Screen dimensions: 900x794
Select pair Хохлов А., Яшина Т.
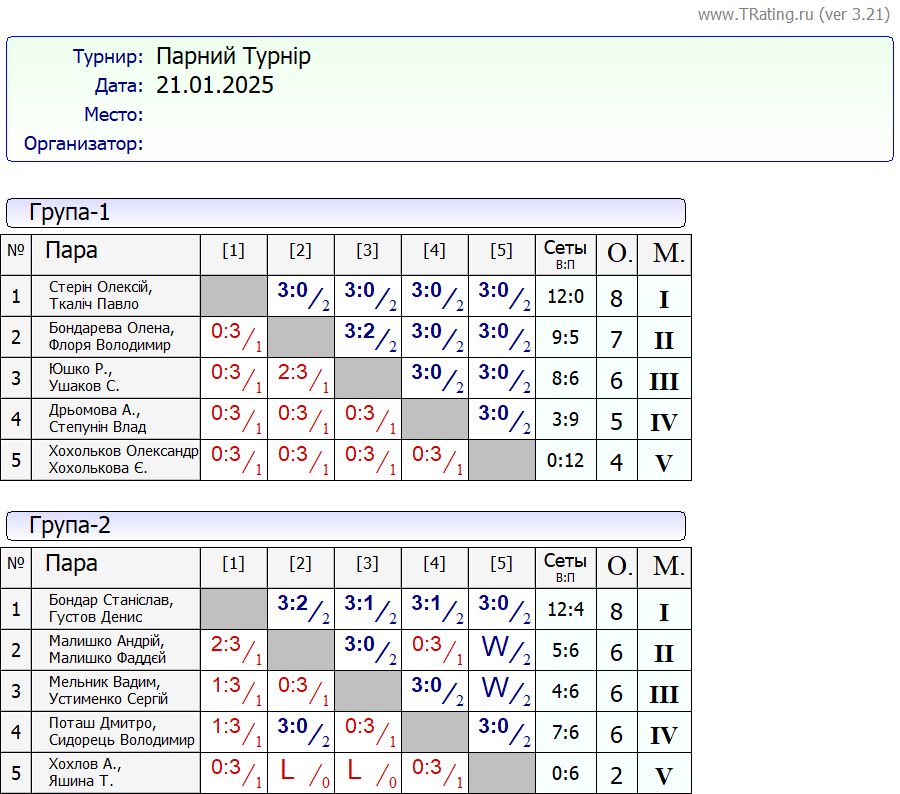[x=84, y=773]
